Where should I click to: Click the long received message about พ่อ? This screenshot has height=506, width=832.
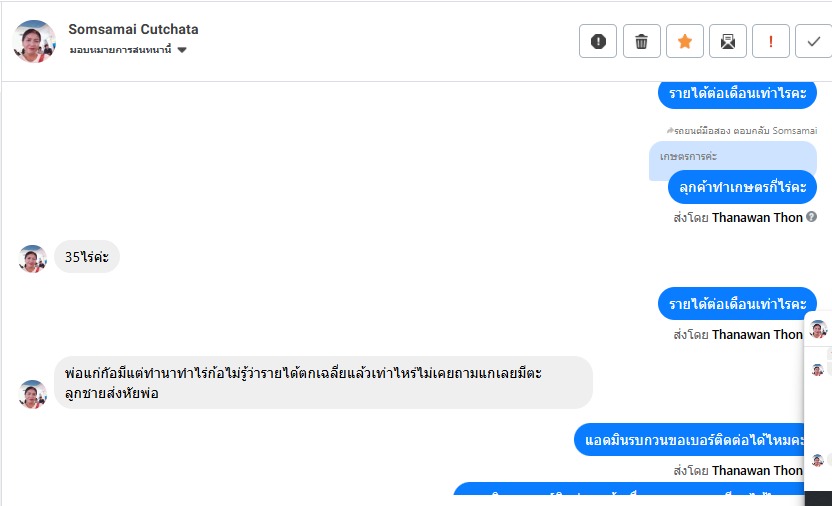(323, 382)
